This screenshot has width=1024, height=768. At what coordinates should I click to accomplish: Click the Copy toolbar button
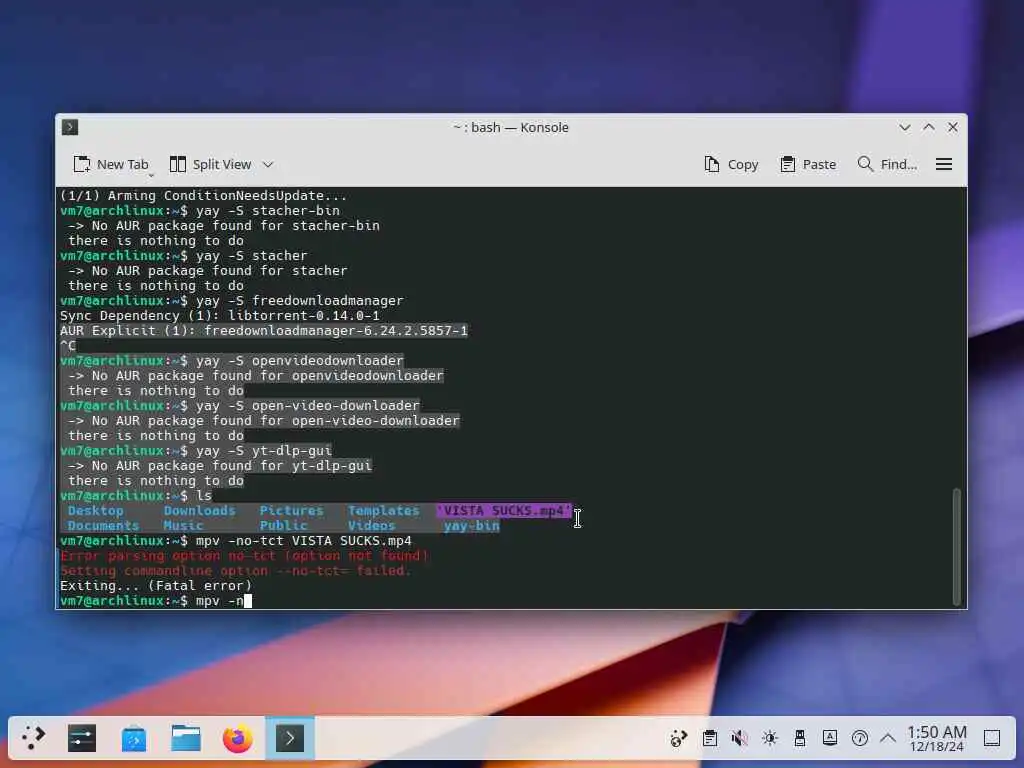[x=731, y=165]
